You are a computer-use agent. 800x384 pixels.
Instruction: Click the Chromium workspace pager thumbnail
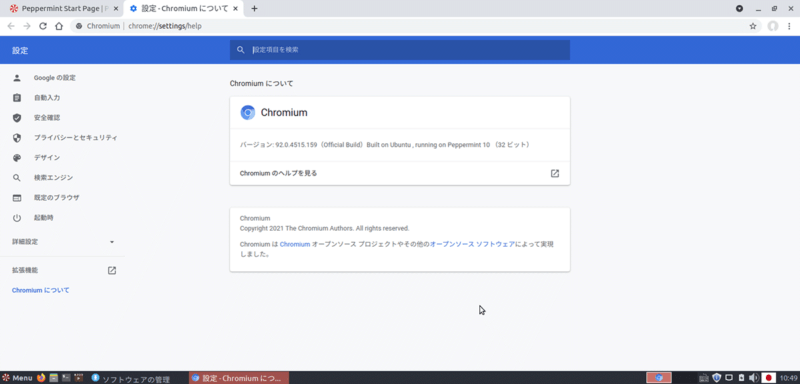(659, 378)
